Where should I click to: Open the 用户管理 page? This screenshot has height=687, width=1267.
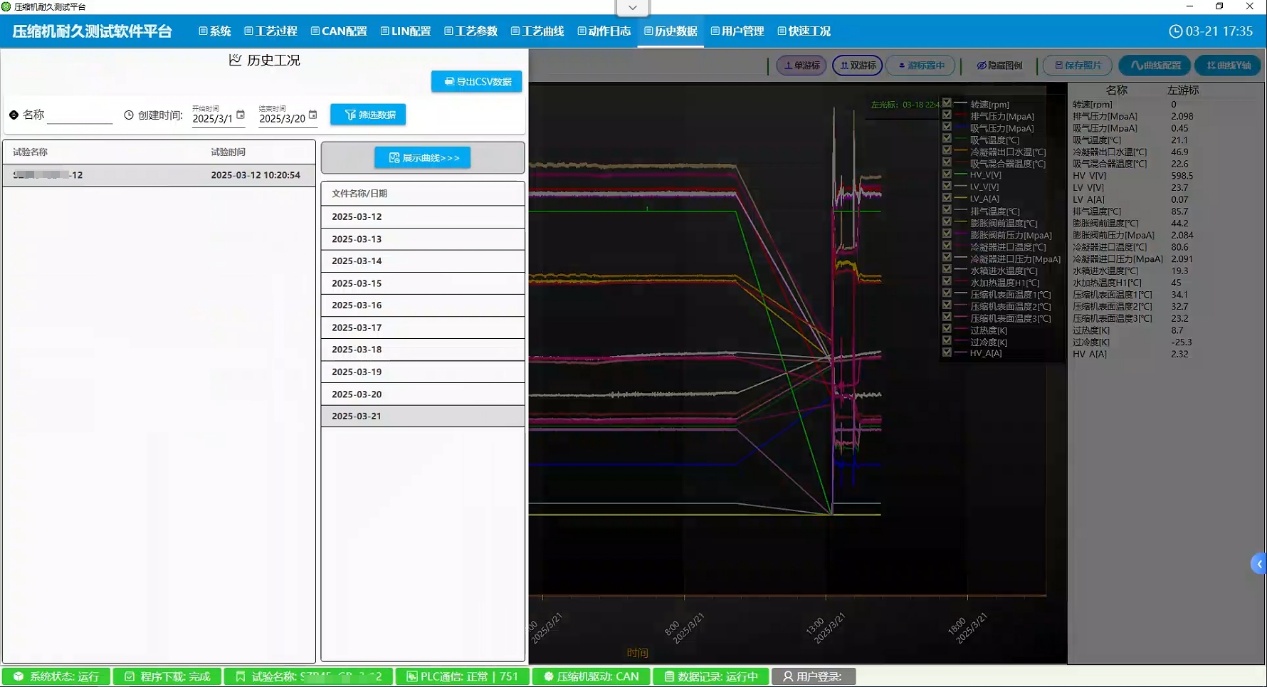coord(737,31)
